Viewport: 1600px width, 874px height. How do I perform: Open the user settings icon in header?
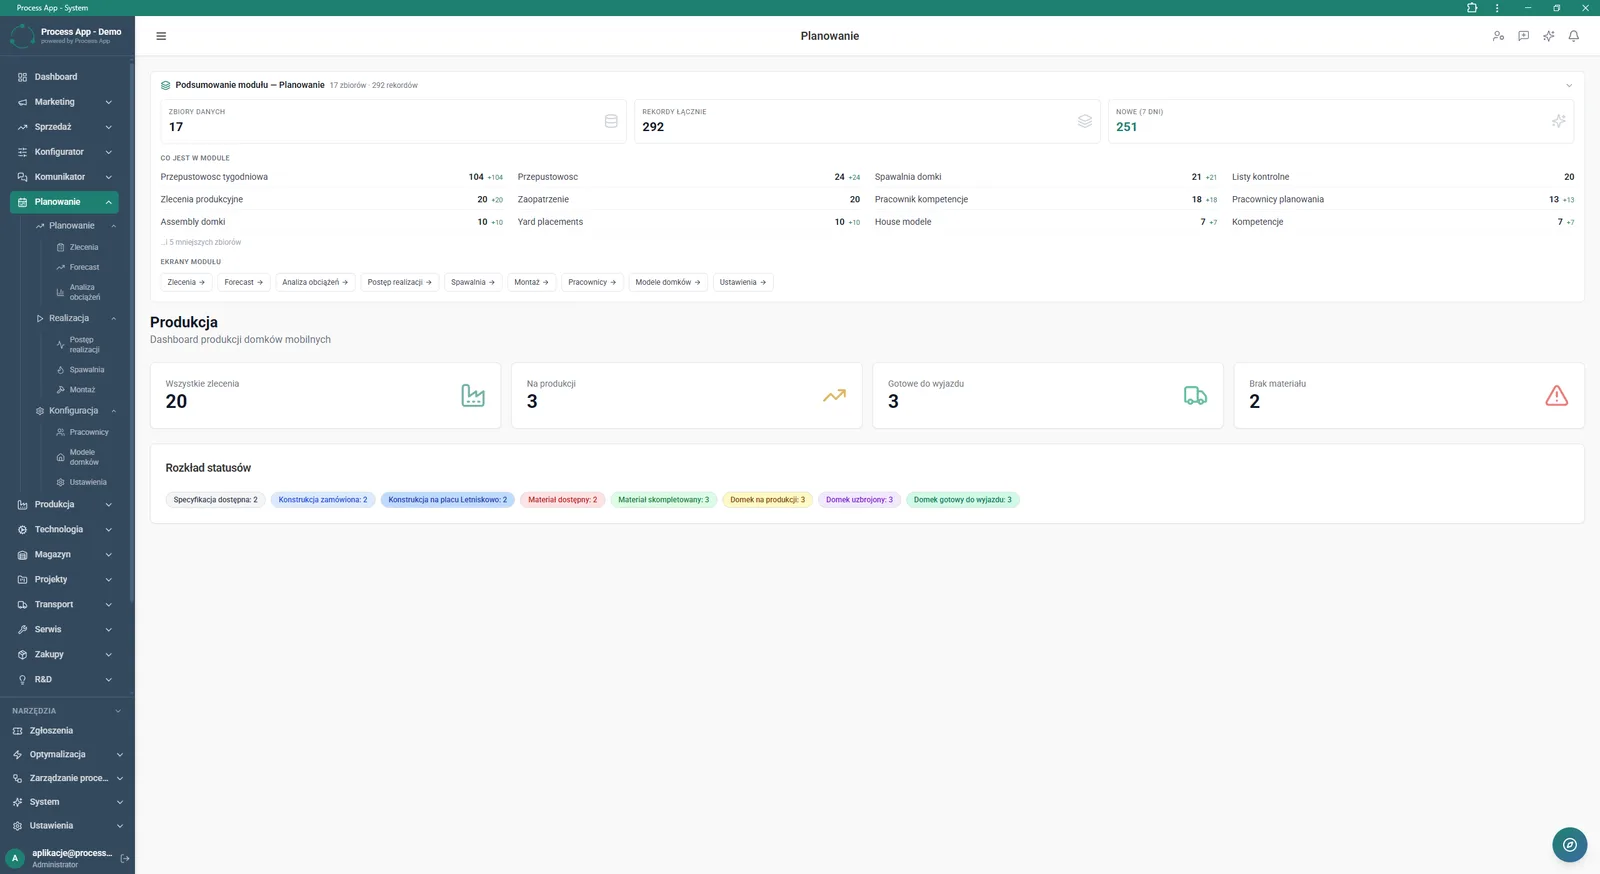pyautogui.click(x=1498, y=36)
